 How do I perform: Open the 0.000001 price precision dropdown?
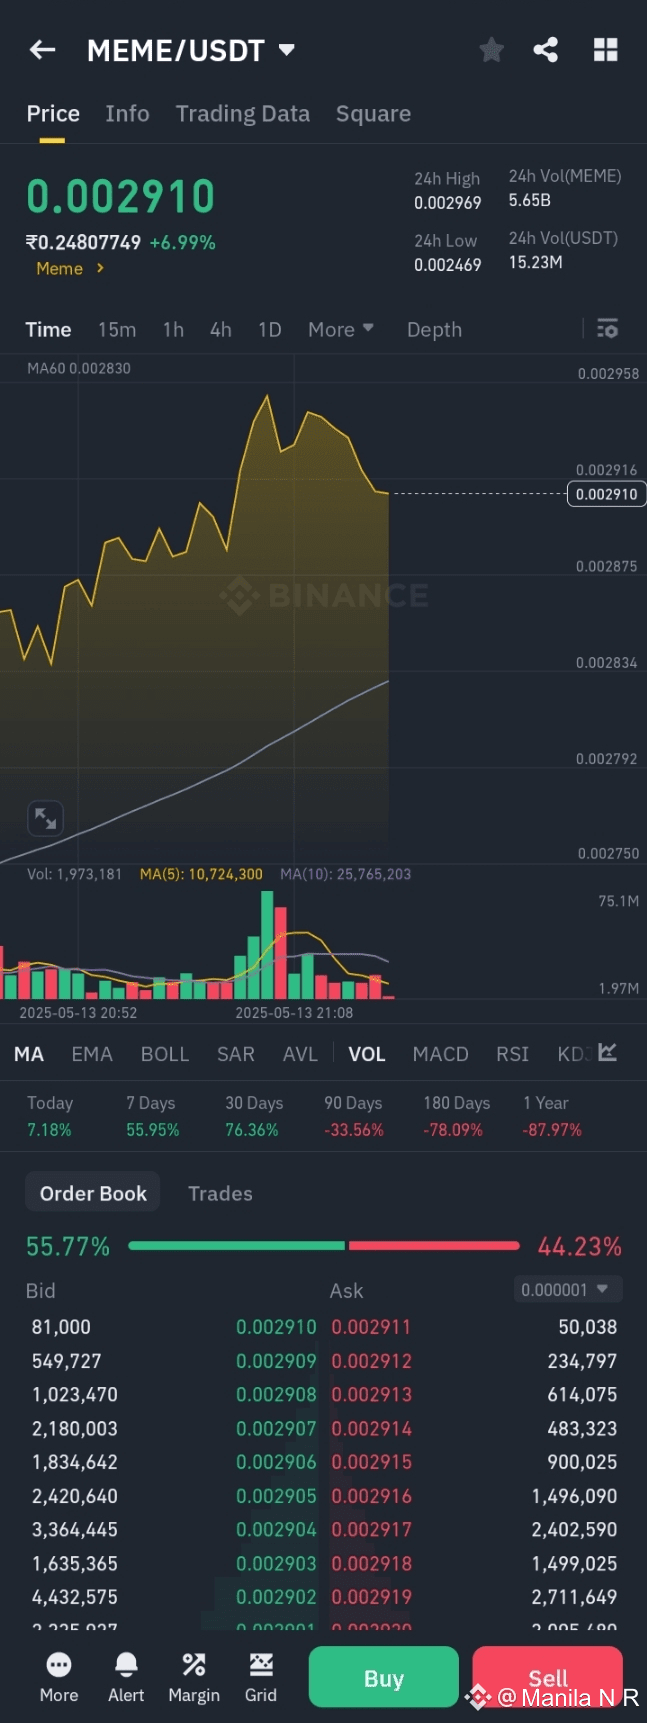pyautogui.click(x=566, y=1290)
